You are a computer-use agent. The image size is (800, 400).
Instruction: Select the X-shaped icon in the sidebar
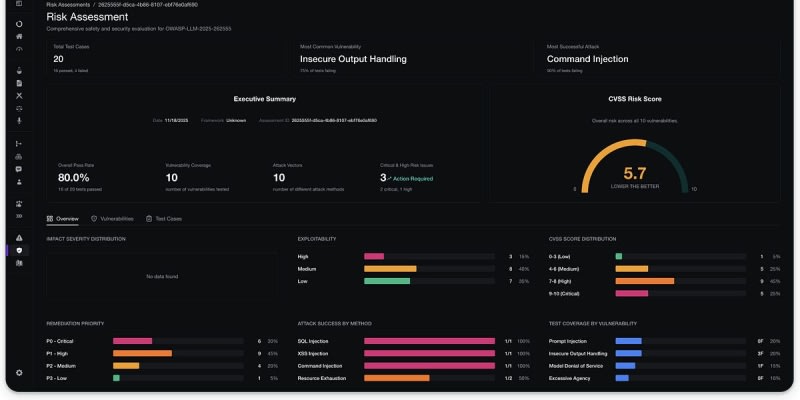tap(19, 96)
